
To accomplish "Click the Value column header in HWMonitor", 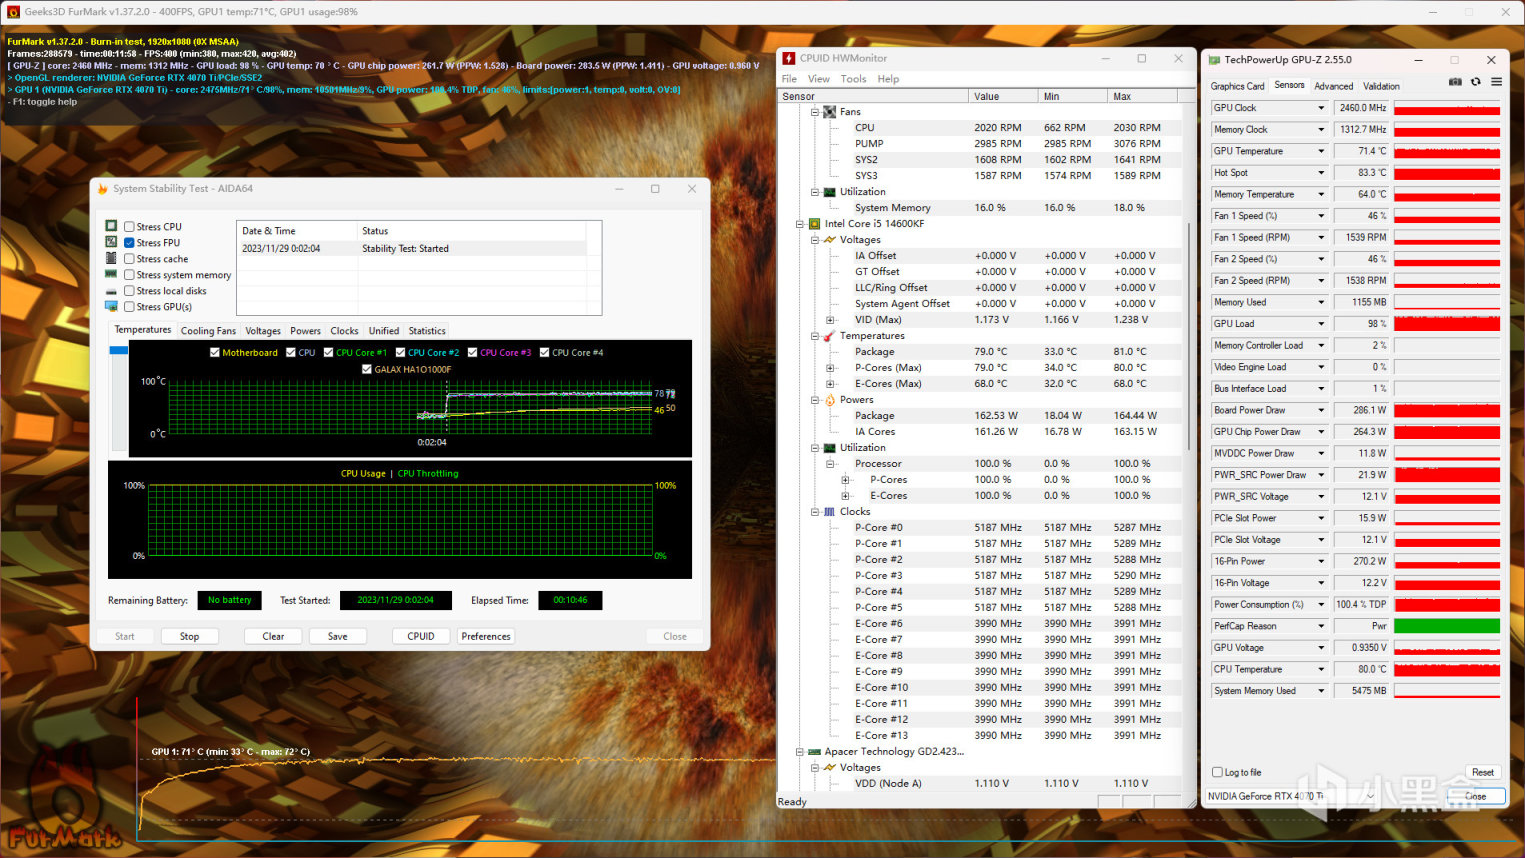I will point(1004,96).
